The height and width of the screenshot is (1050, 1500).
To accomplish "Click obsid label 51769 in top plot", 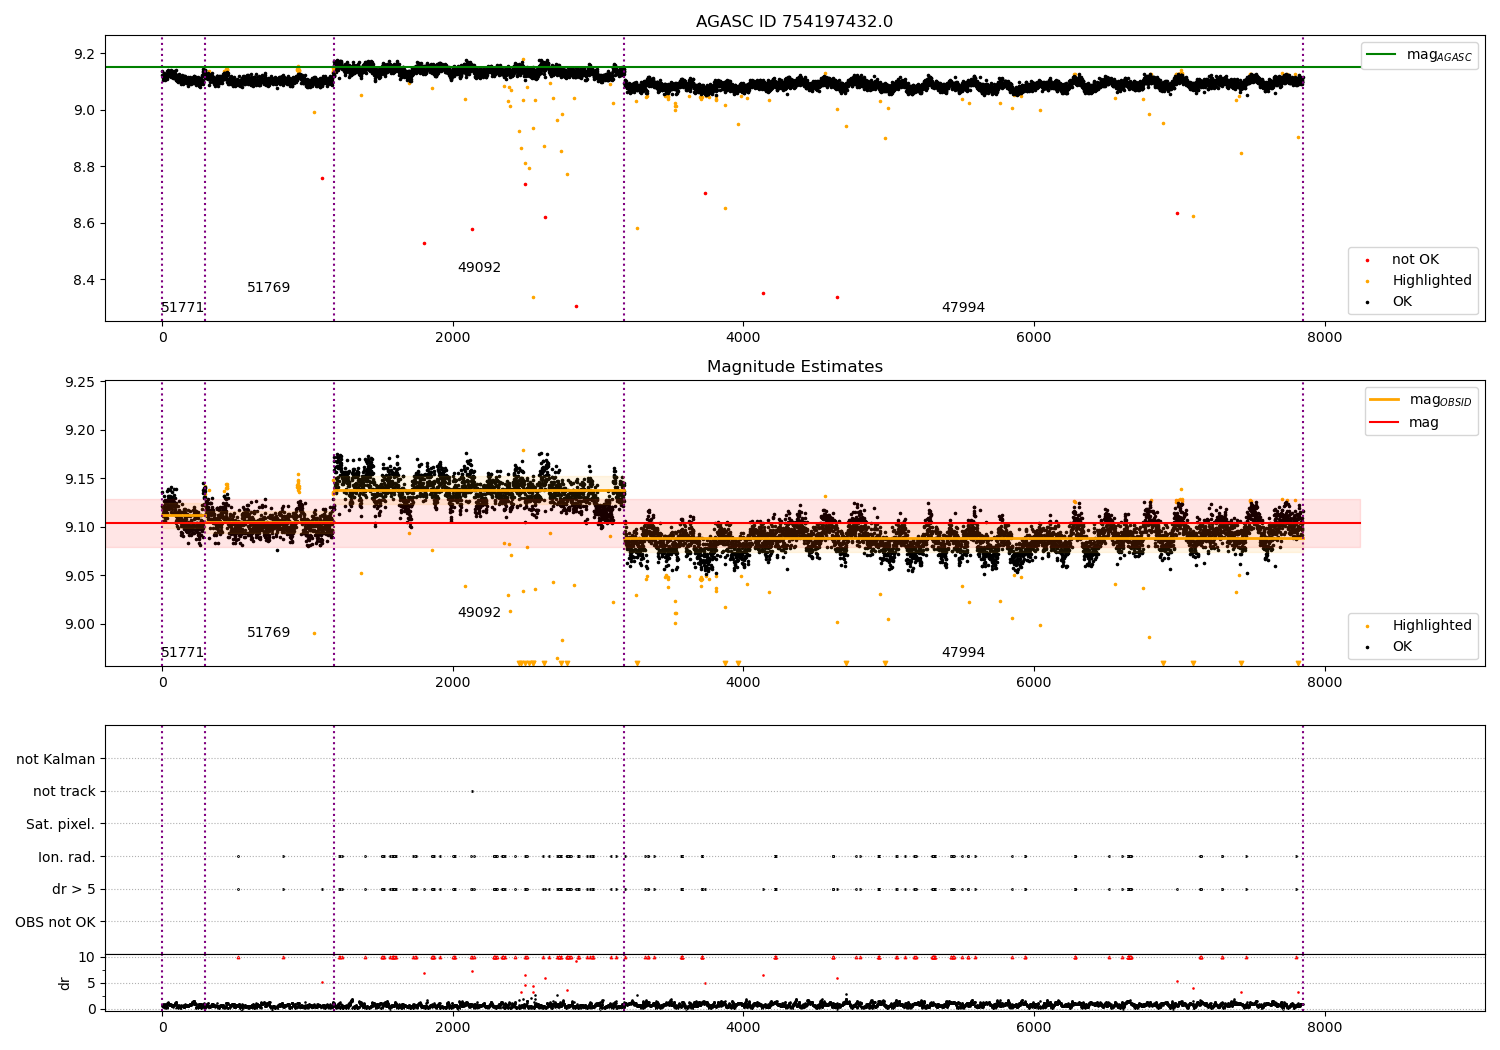I will (268, 288).
